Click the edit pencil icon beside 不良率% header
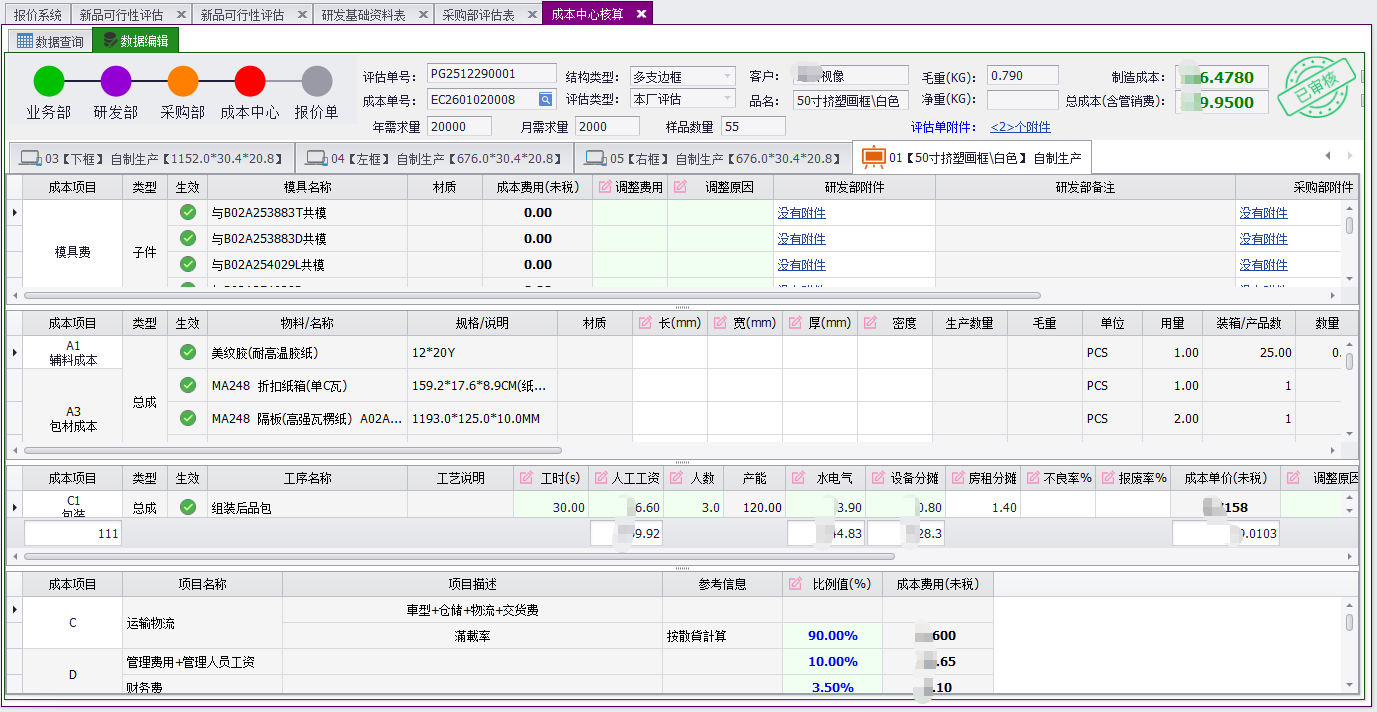 coord(1033,478)
